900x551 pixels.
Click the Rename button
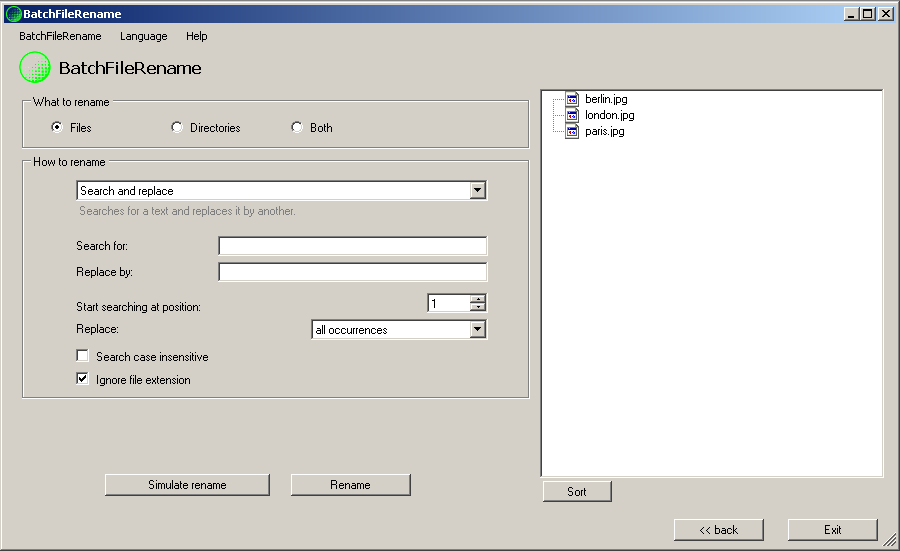coord(350,485)
